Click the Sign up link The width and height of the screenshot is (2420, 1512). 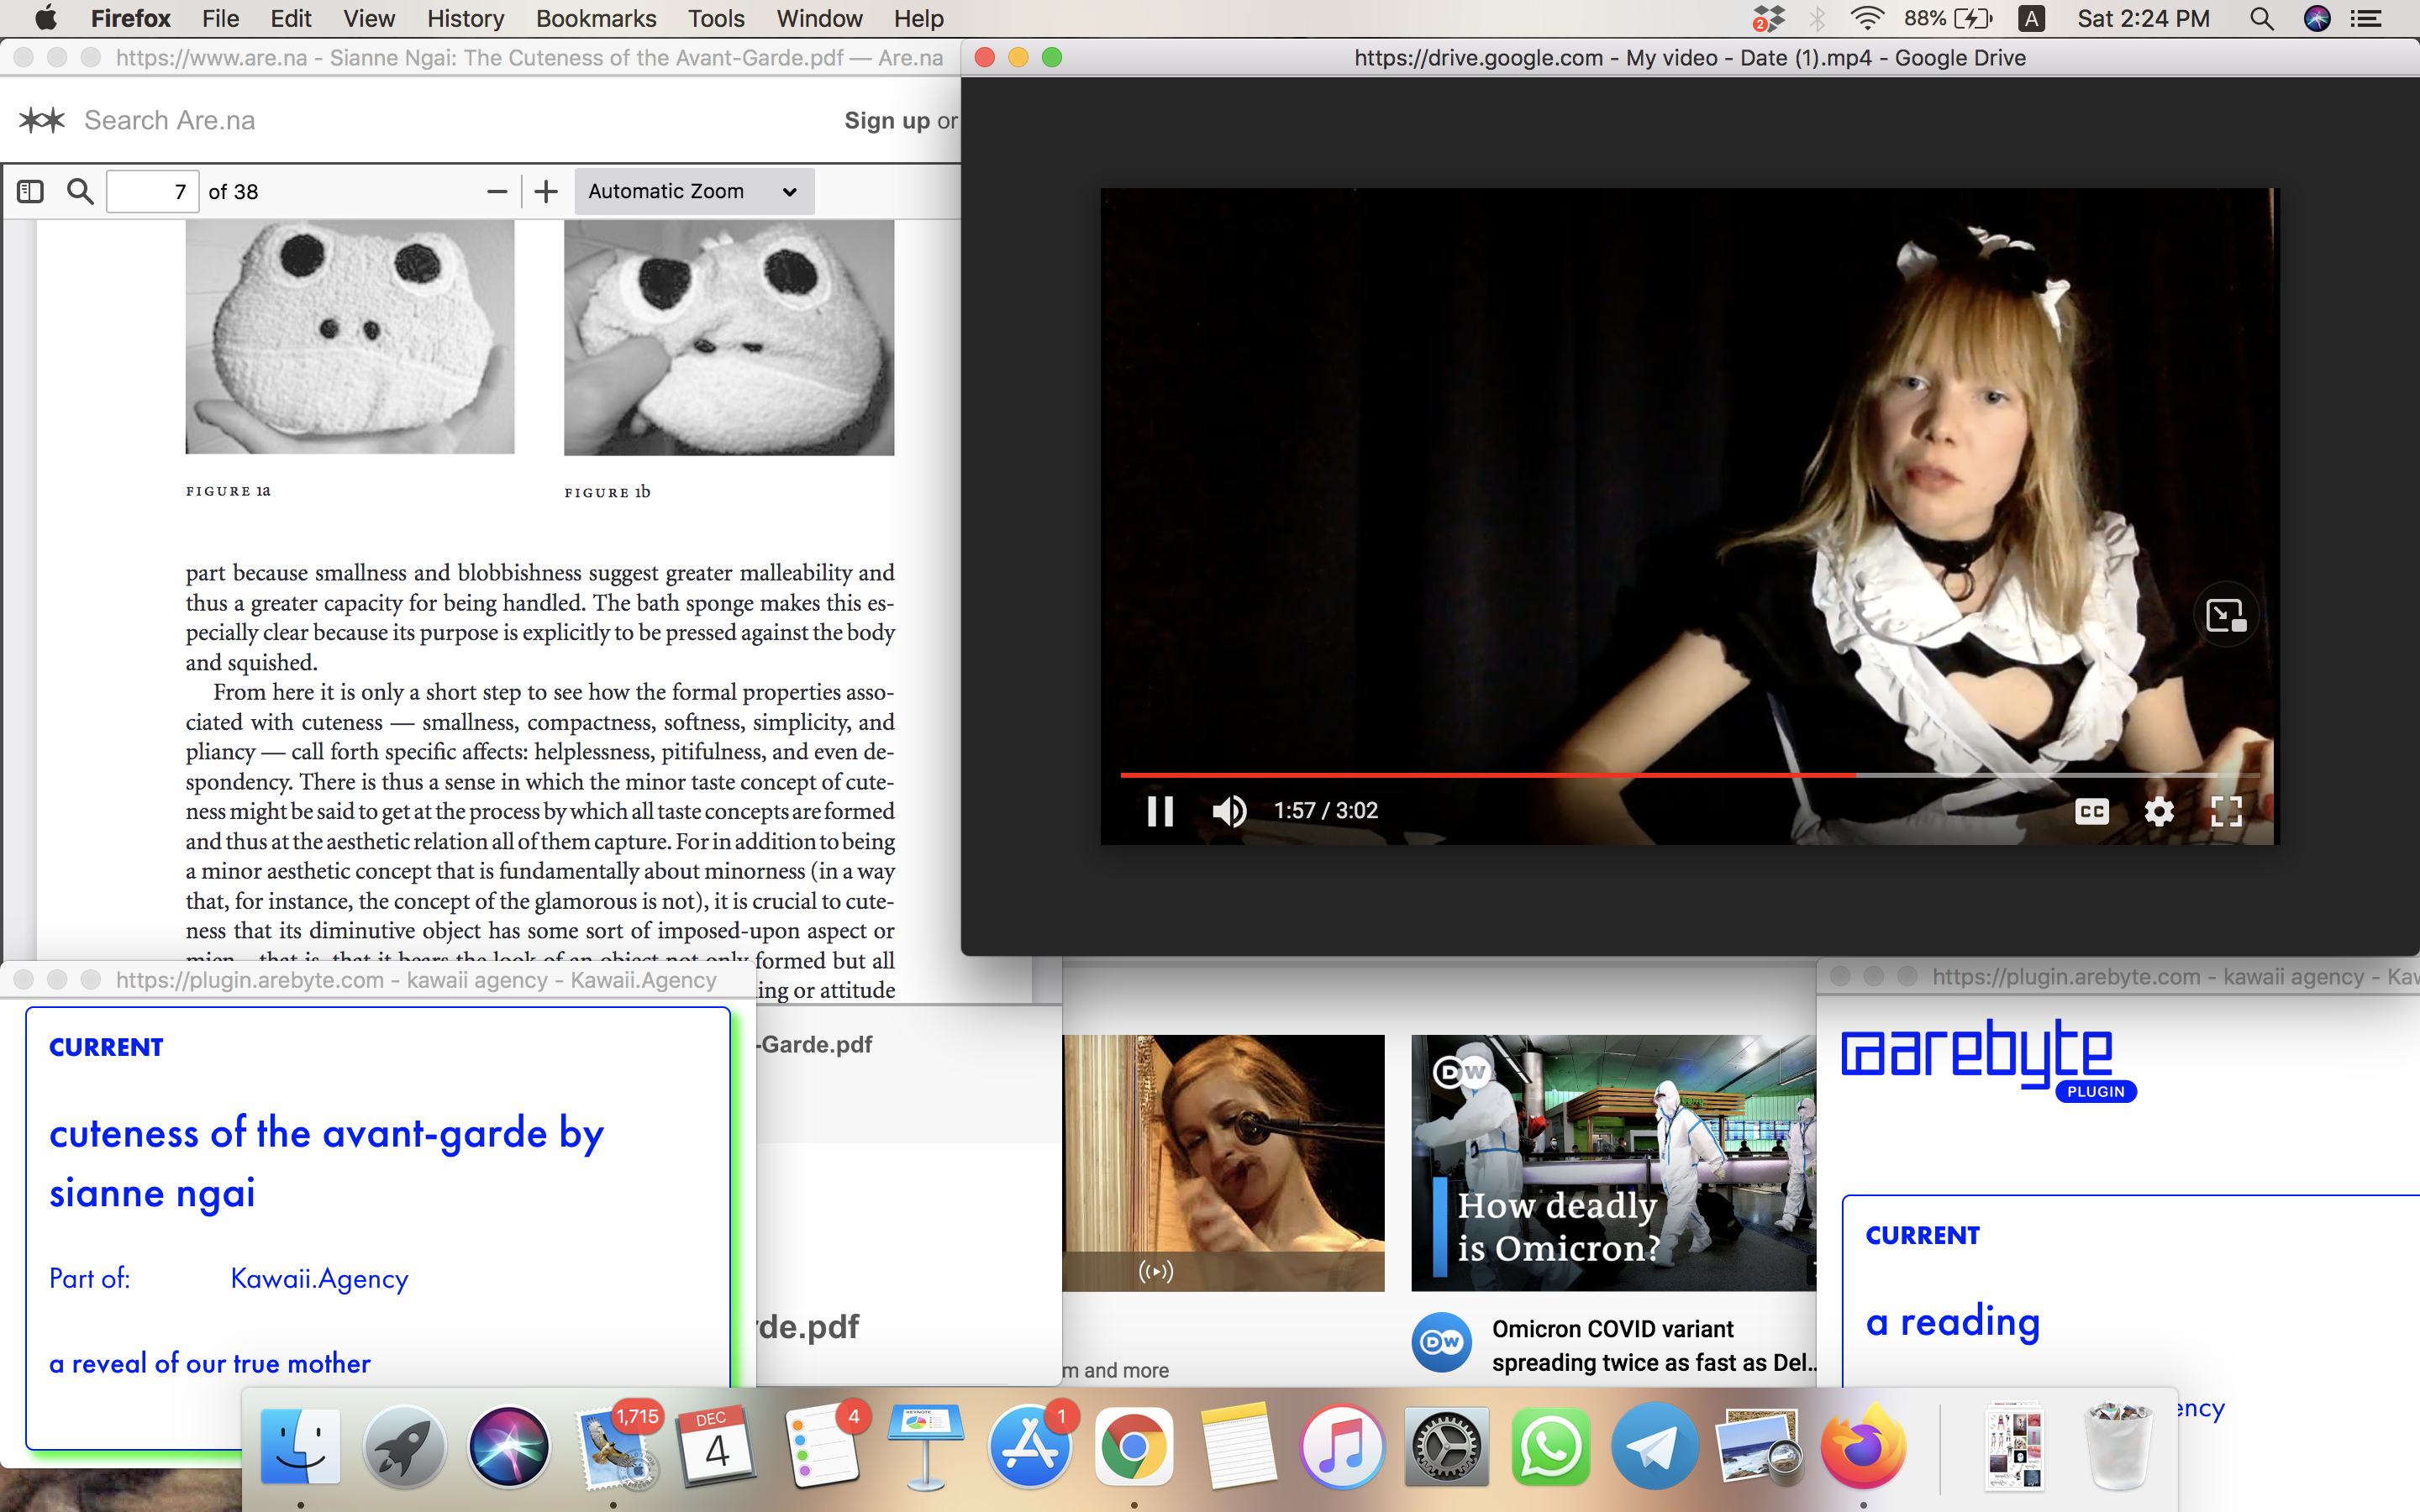pyautogui.click(x=886, y=121)
